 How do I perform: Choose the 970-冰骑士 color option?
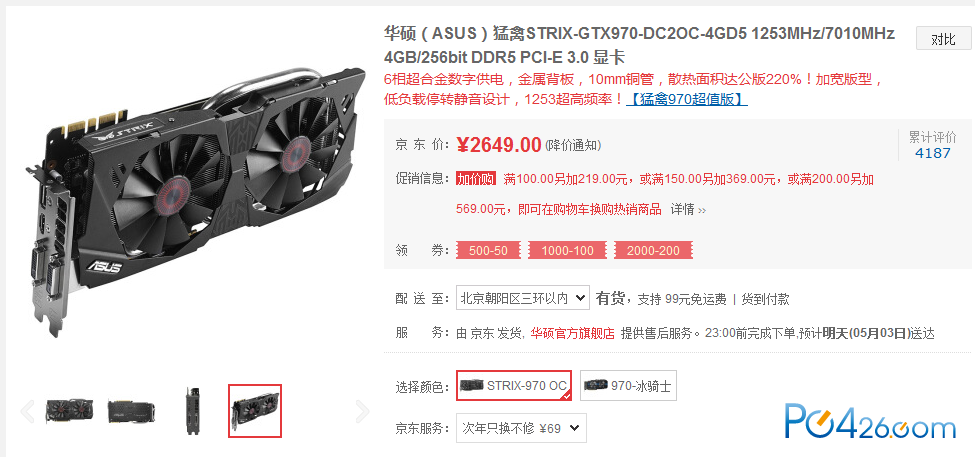click(x=628, y=385)
